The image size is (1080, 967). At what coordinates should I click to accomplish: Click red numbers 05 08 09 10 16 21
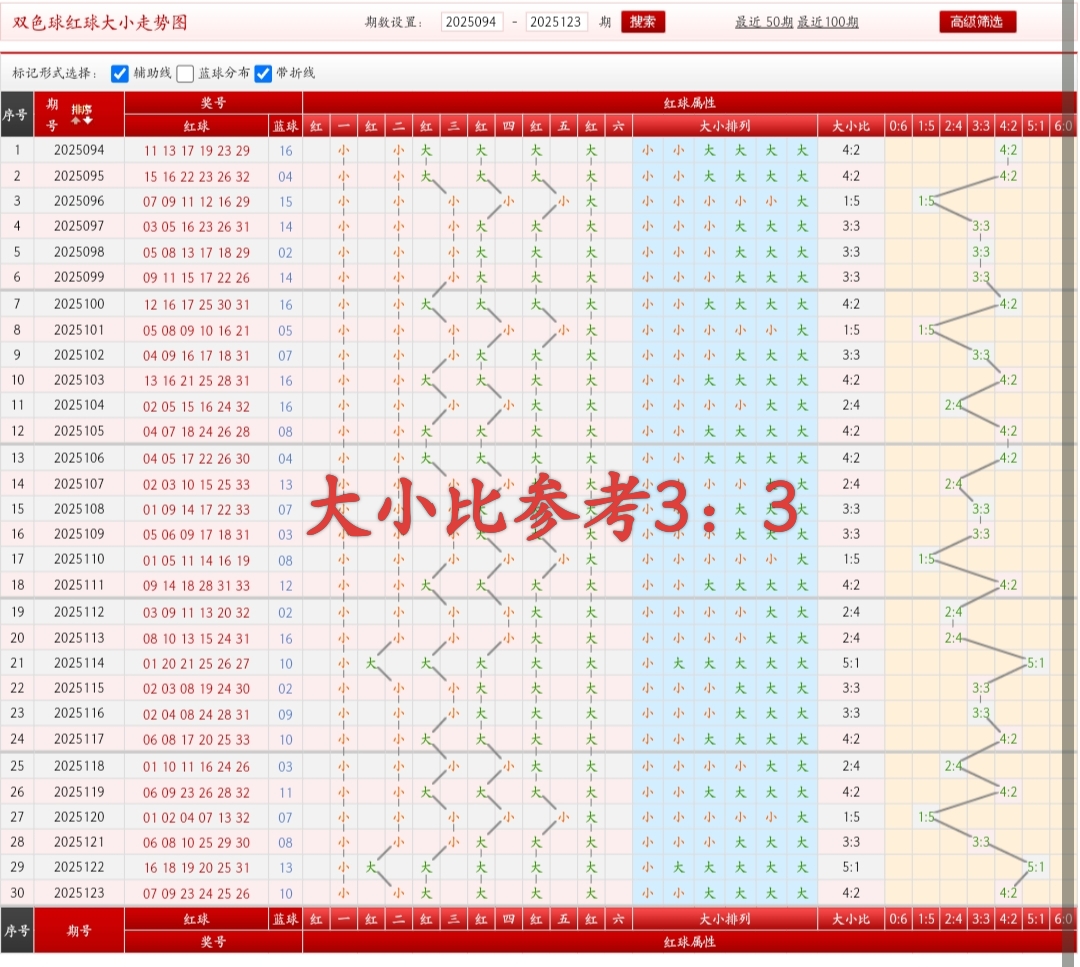tap(196, 331)
